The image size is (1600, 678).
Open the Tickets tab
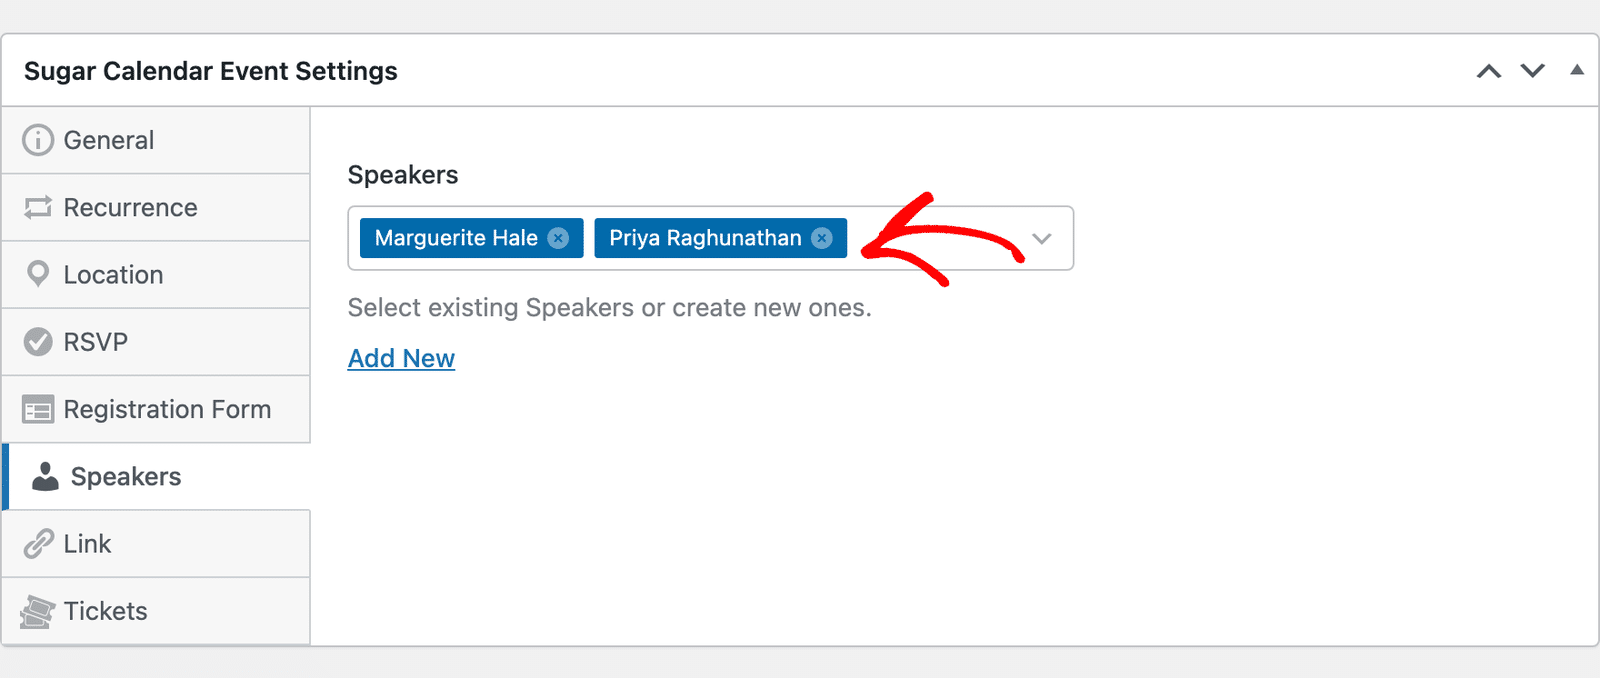coord(156,611)
